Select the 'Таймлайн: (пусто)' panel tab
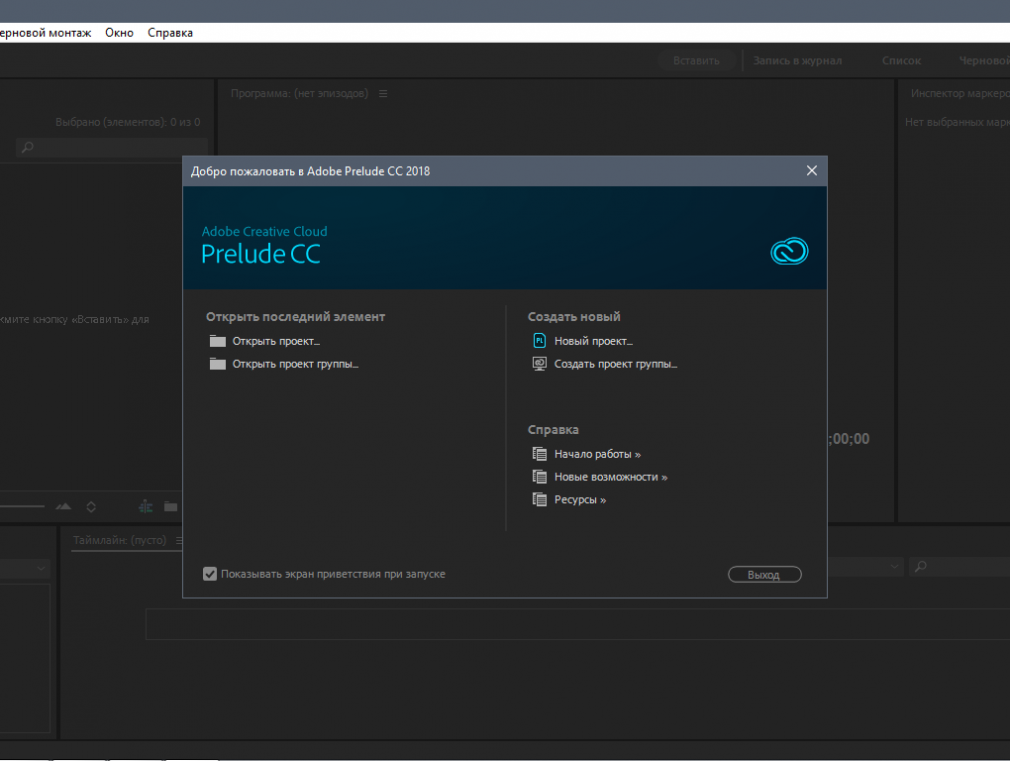Image resolution: width=1010 pixels, height=761 pixels. pyautogui.click(x=119, y=540)
